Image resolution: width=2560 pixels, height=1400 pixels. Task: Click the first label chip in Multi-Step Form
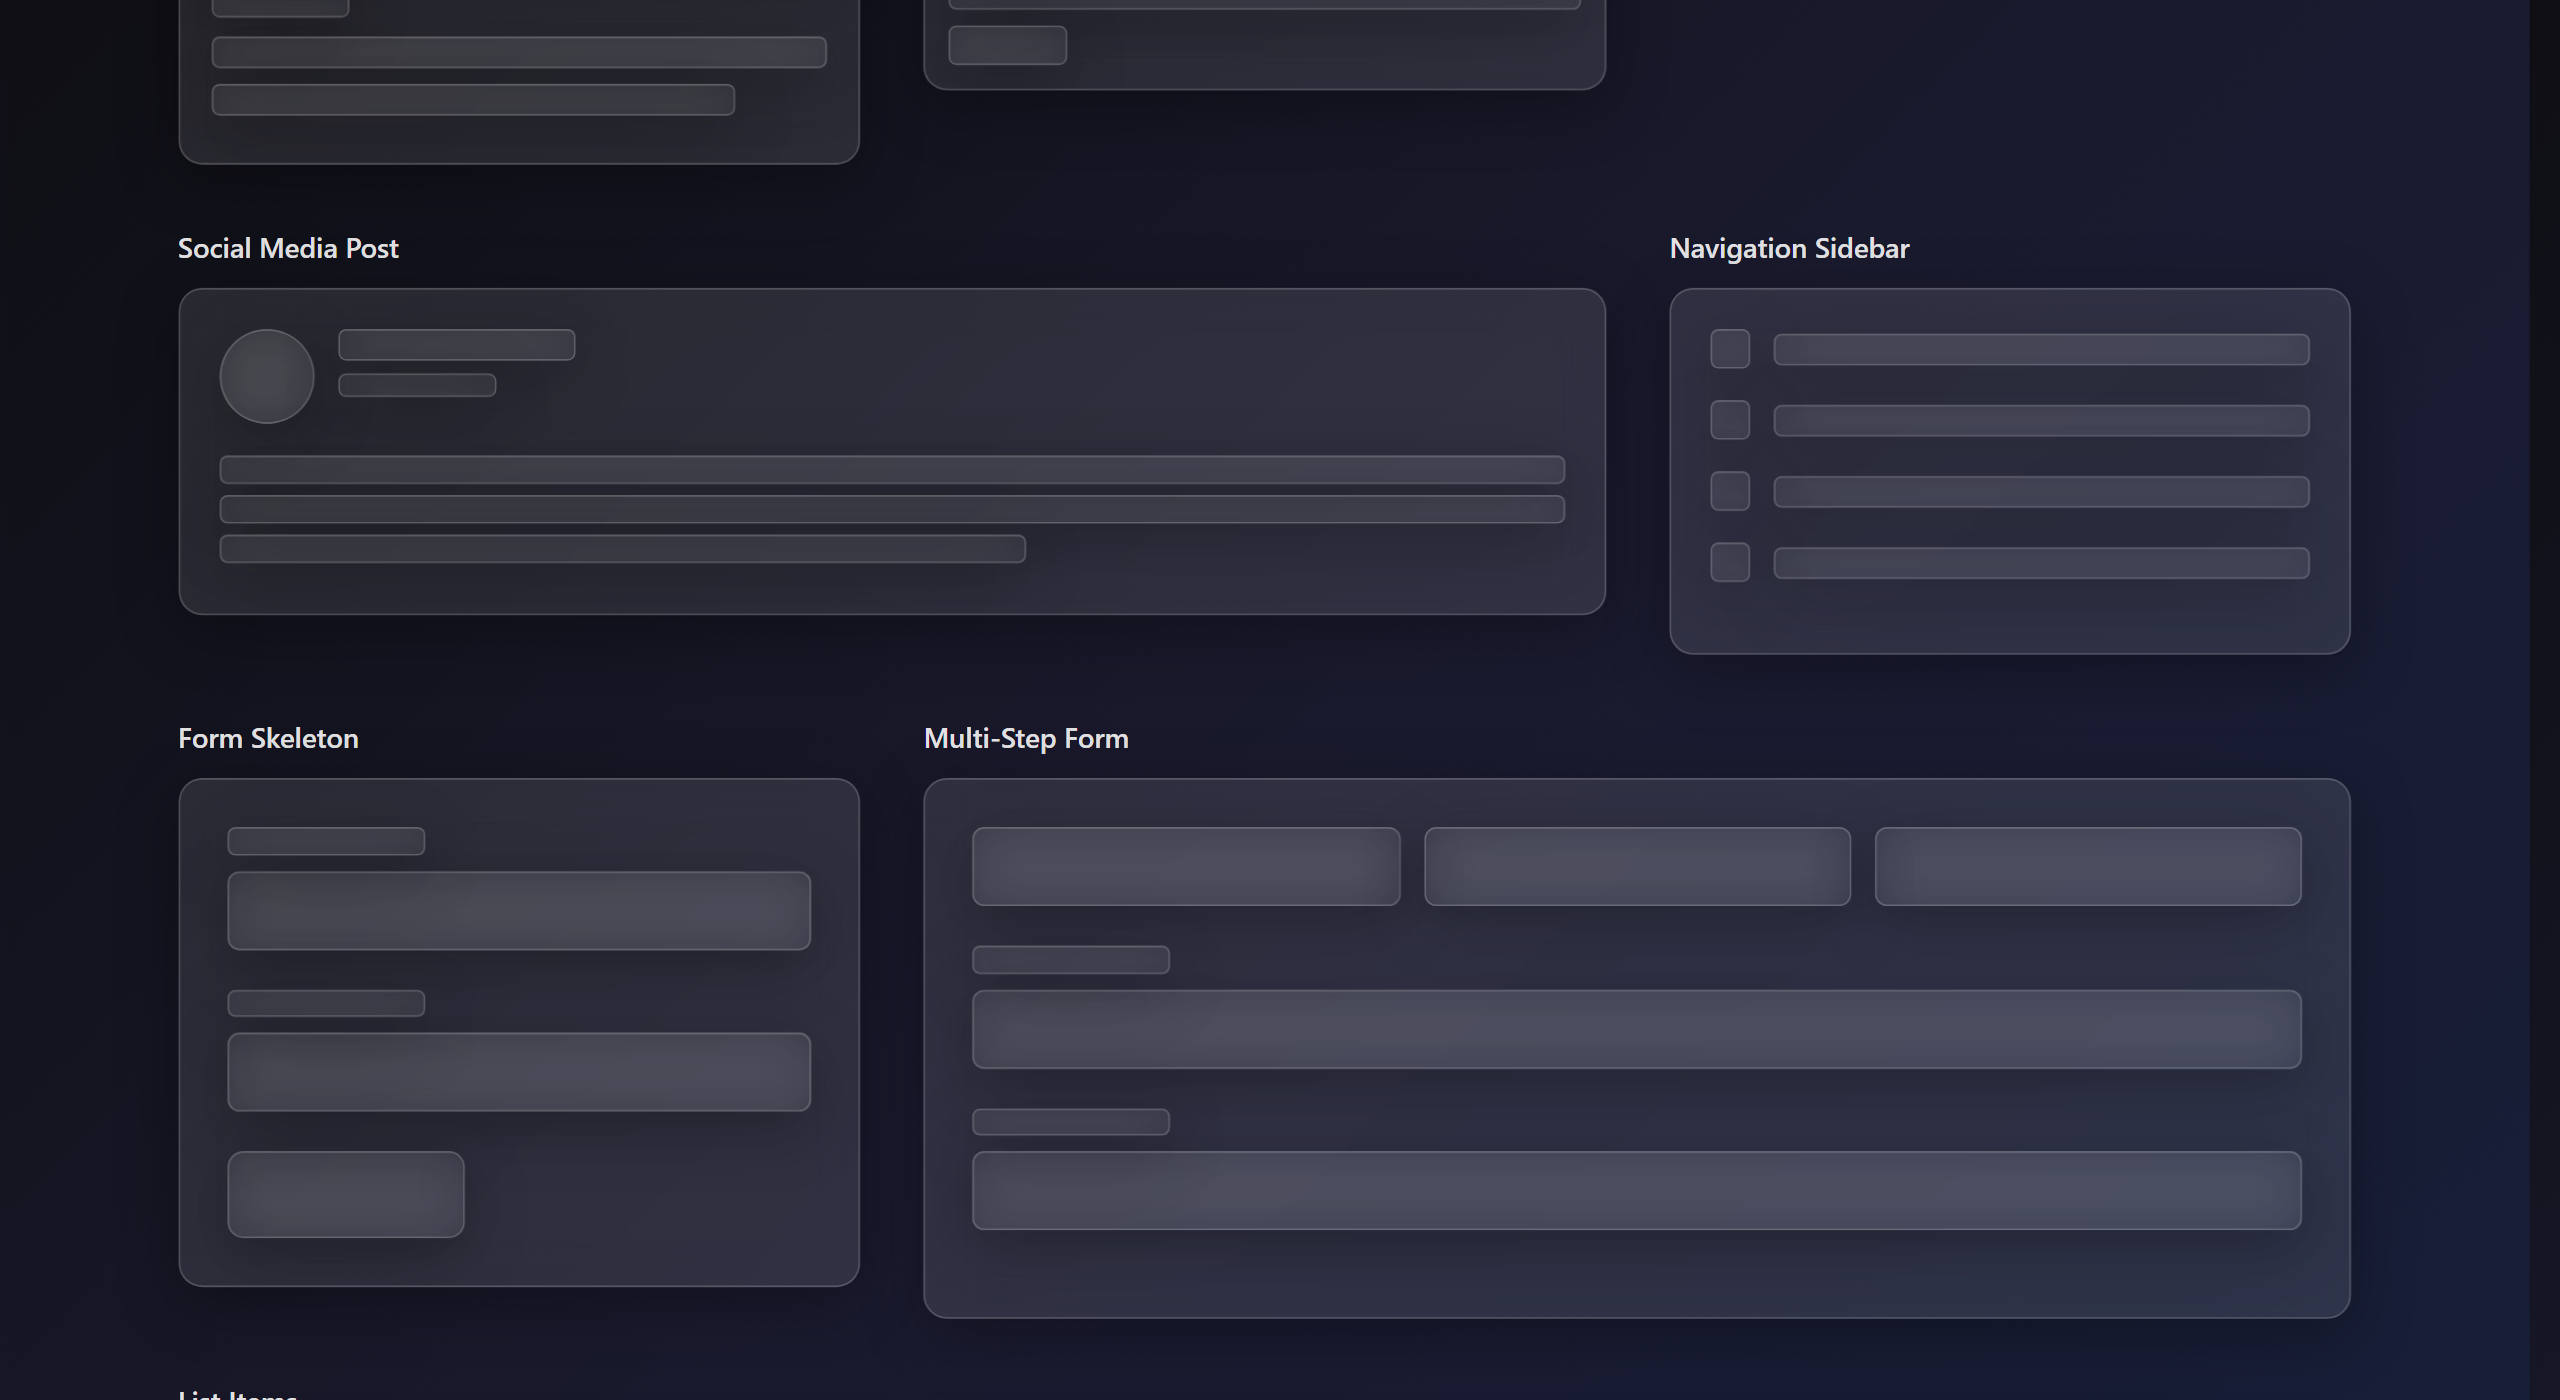pyautogui.click(x=1070, y=959)
